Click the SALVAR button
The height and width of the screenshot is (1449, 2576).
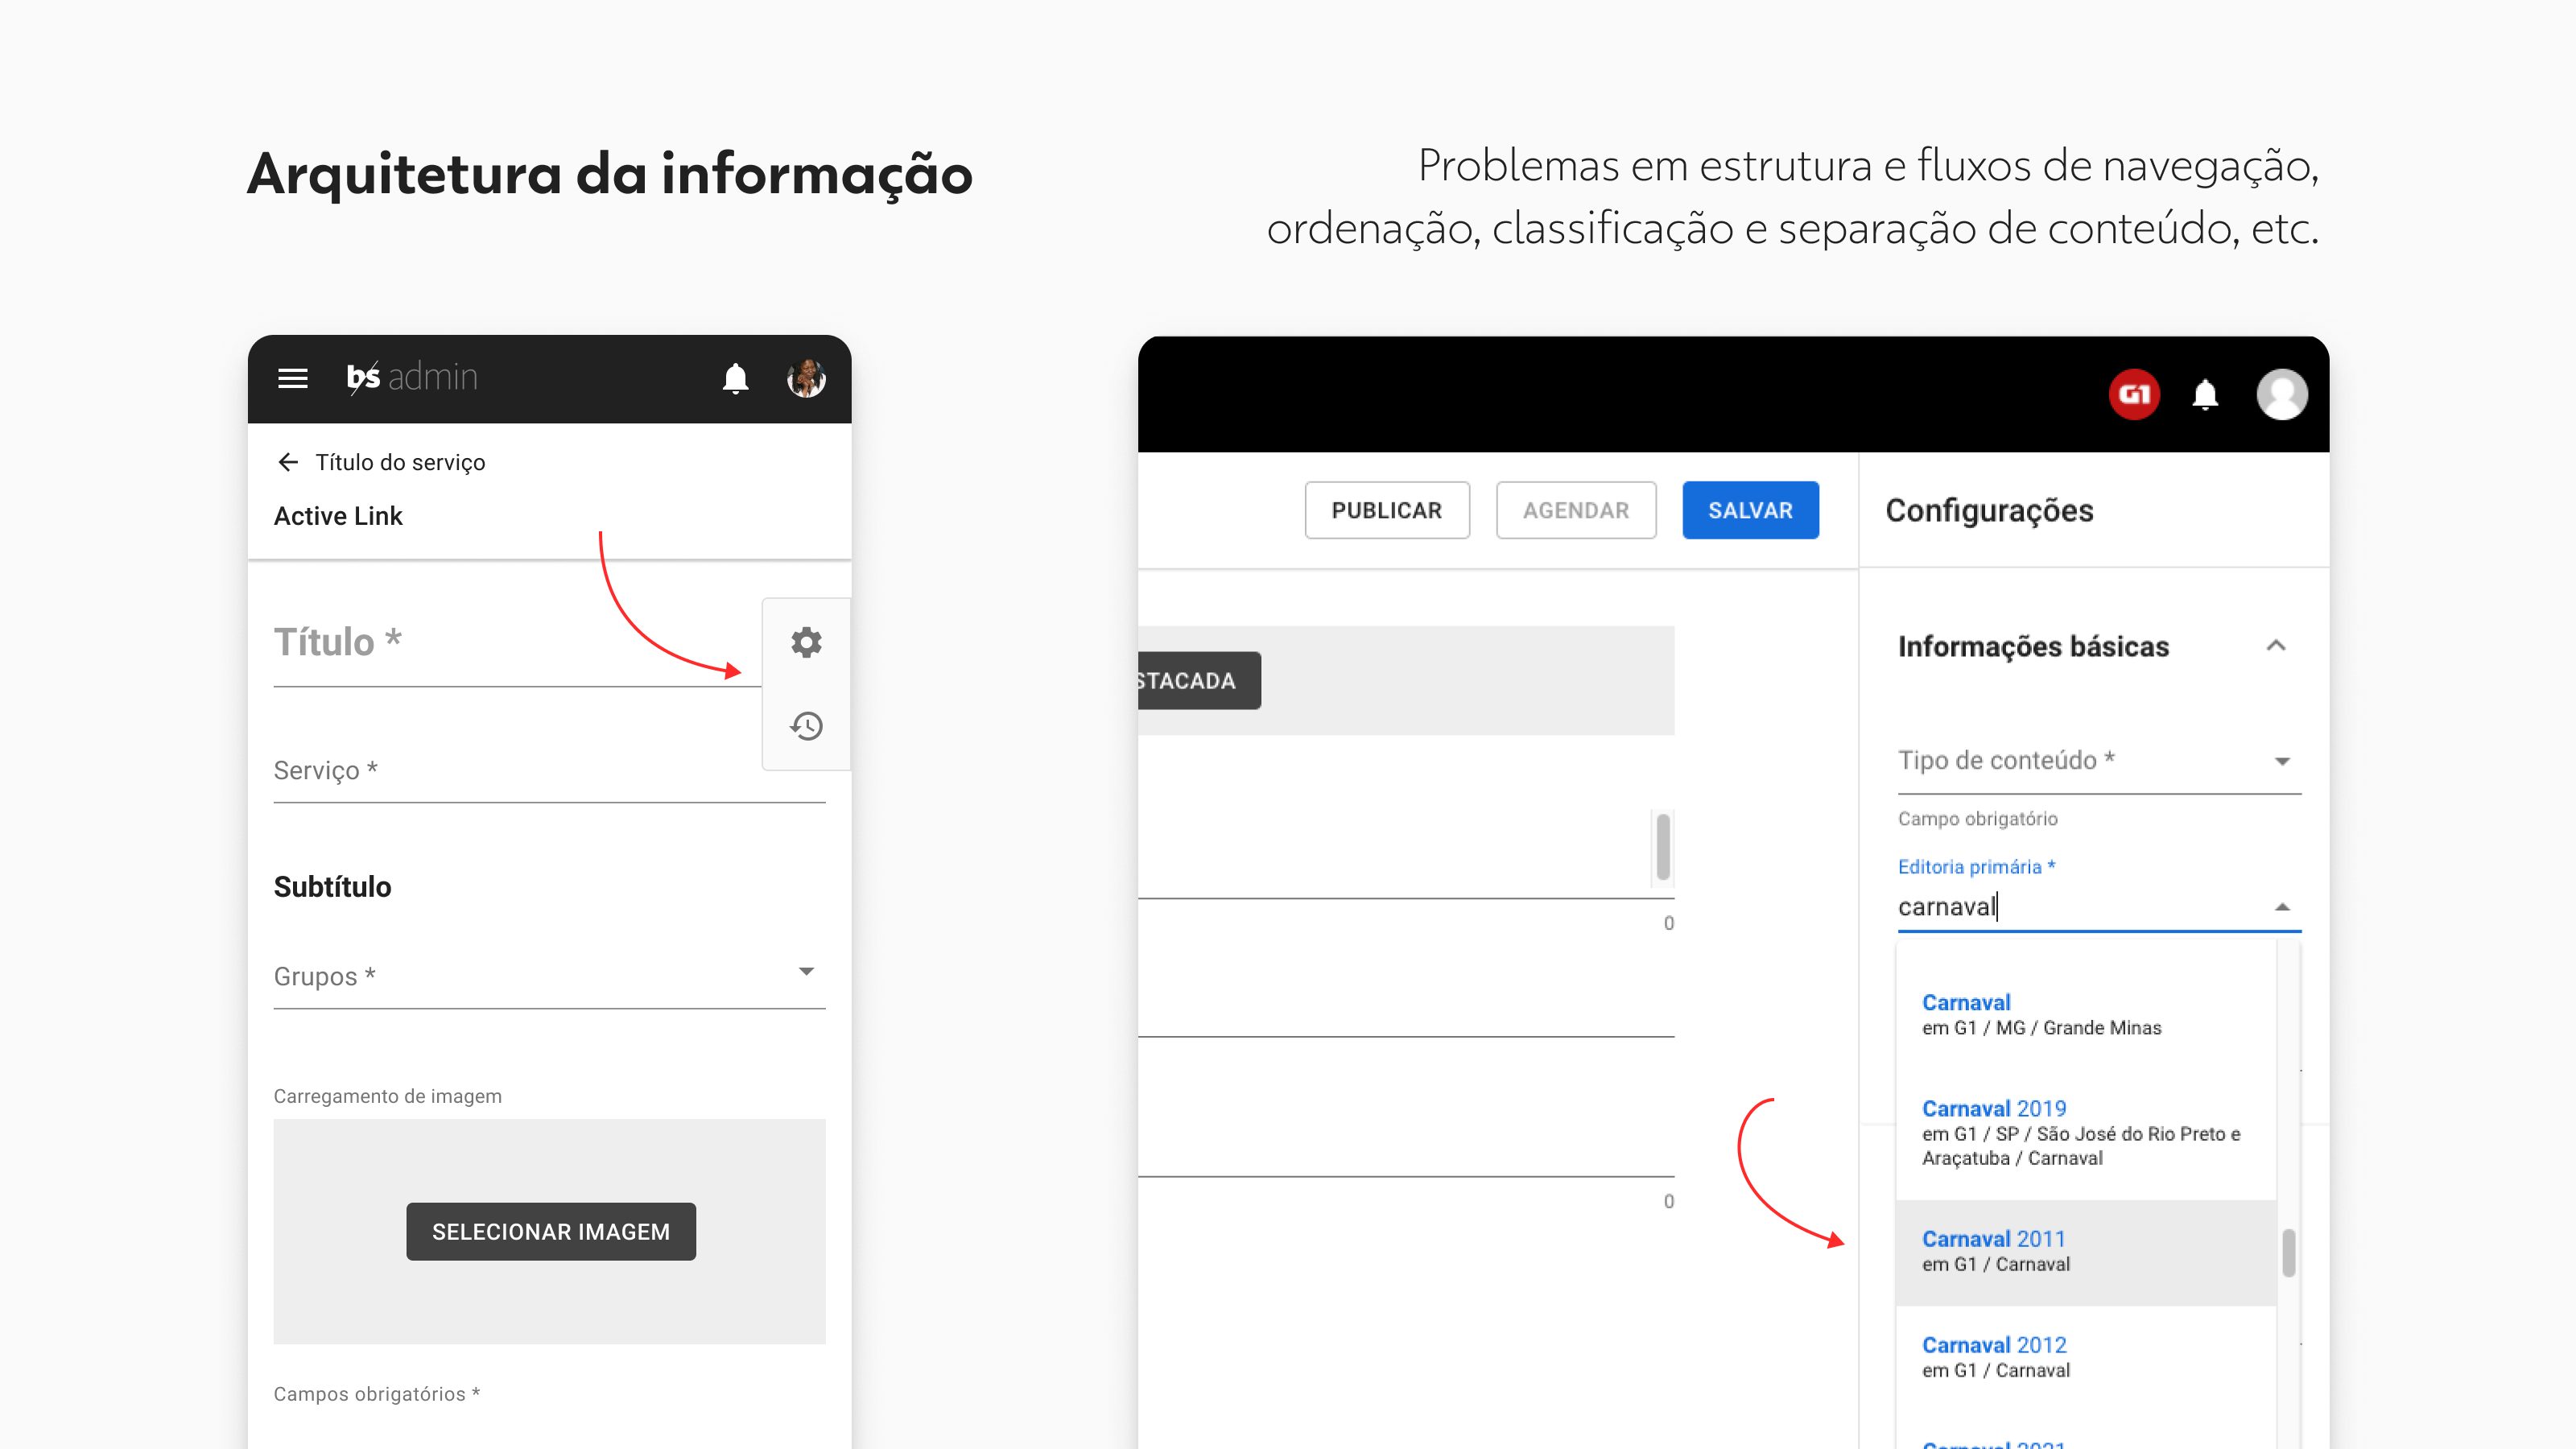pos(1750,510)
